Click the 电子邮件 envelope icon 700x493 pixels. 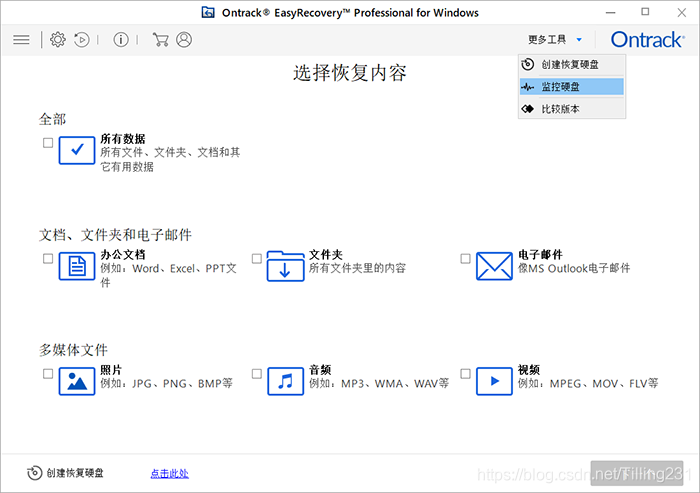pos(494,266)
